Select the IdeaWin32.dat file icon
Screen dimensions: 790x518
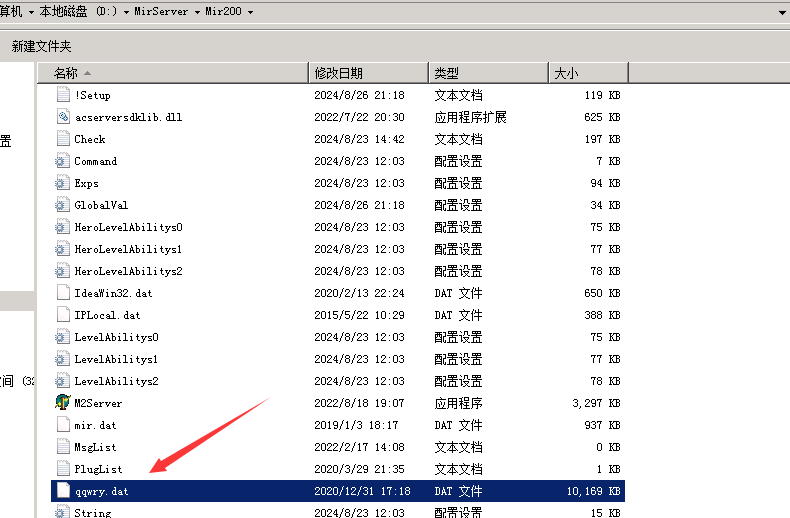pos(63,293)
